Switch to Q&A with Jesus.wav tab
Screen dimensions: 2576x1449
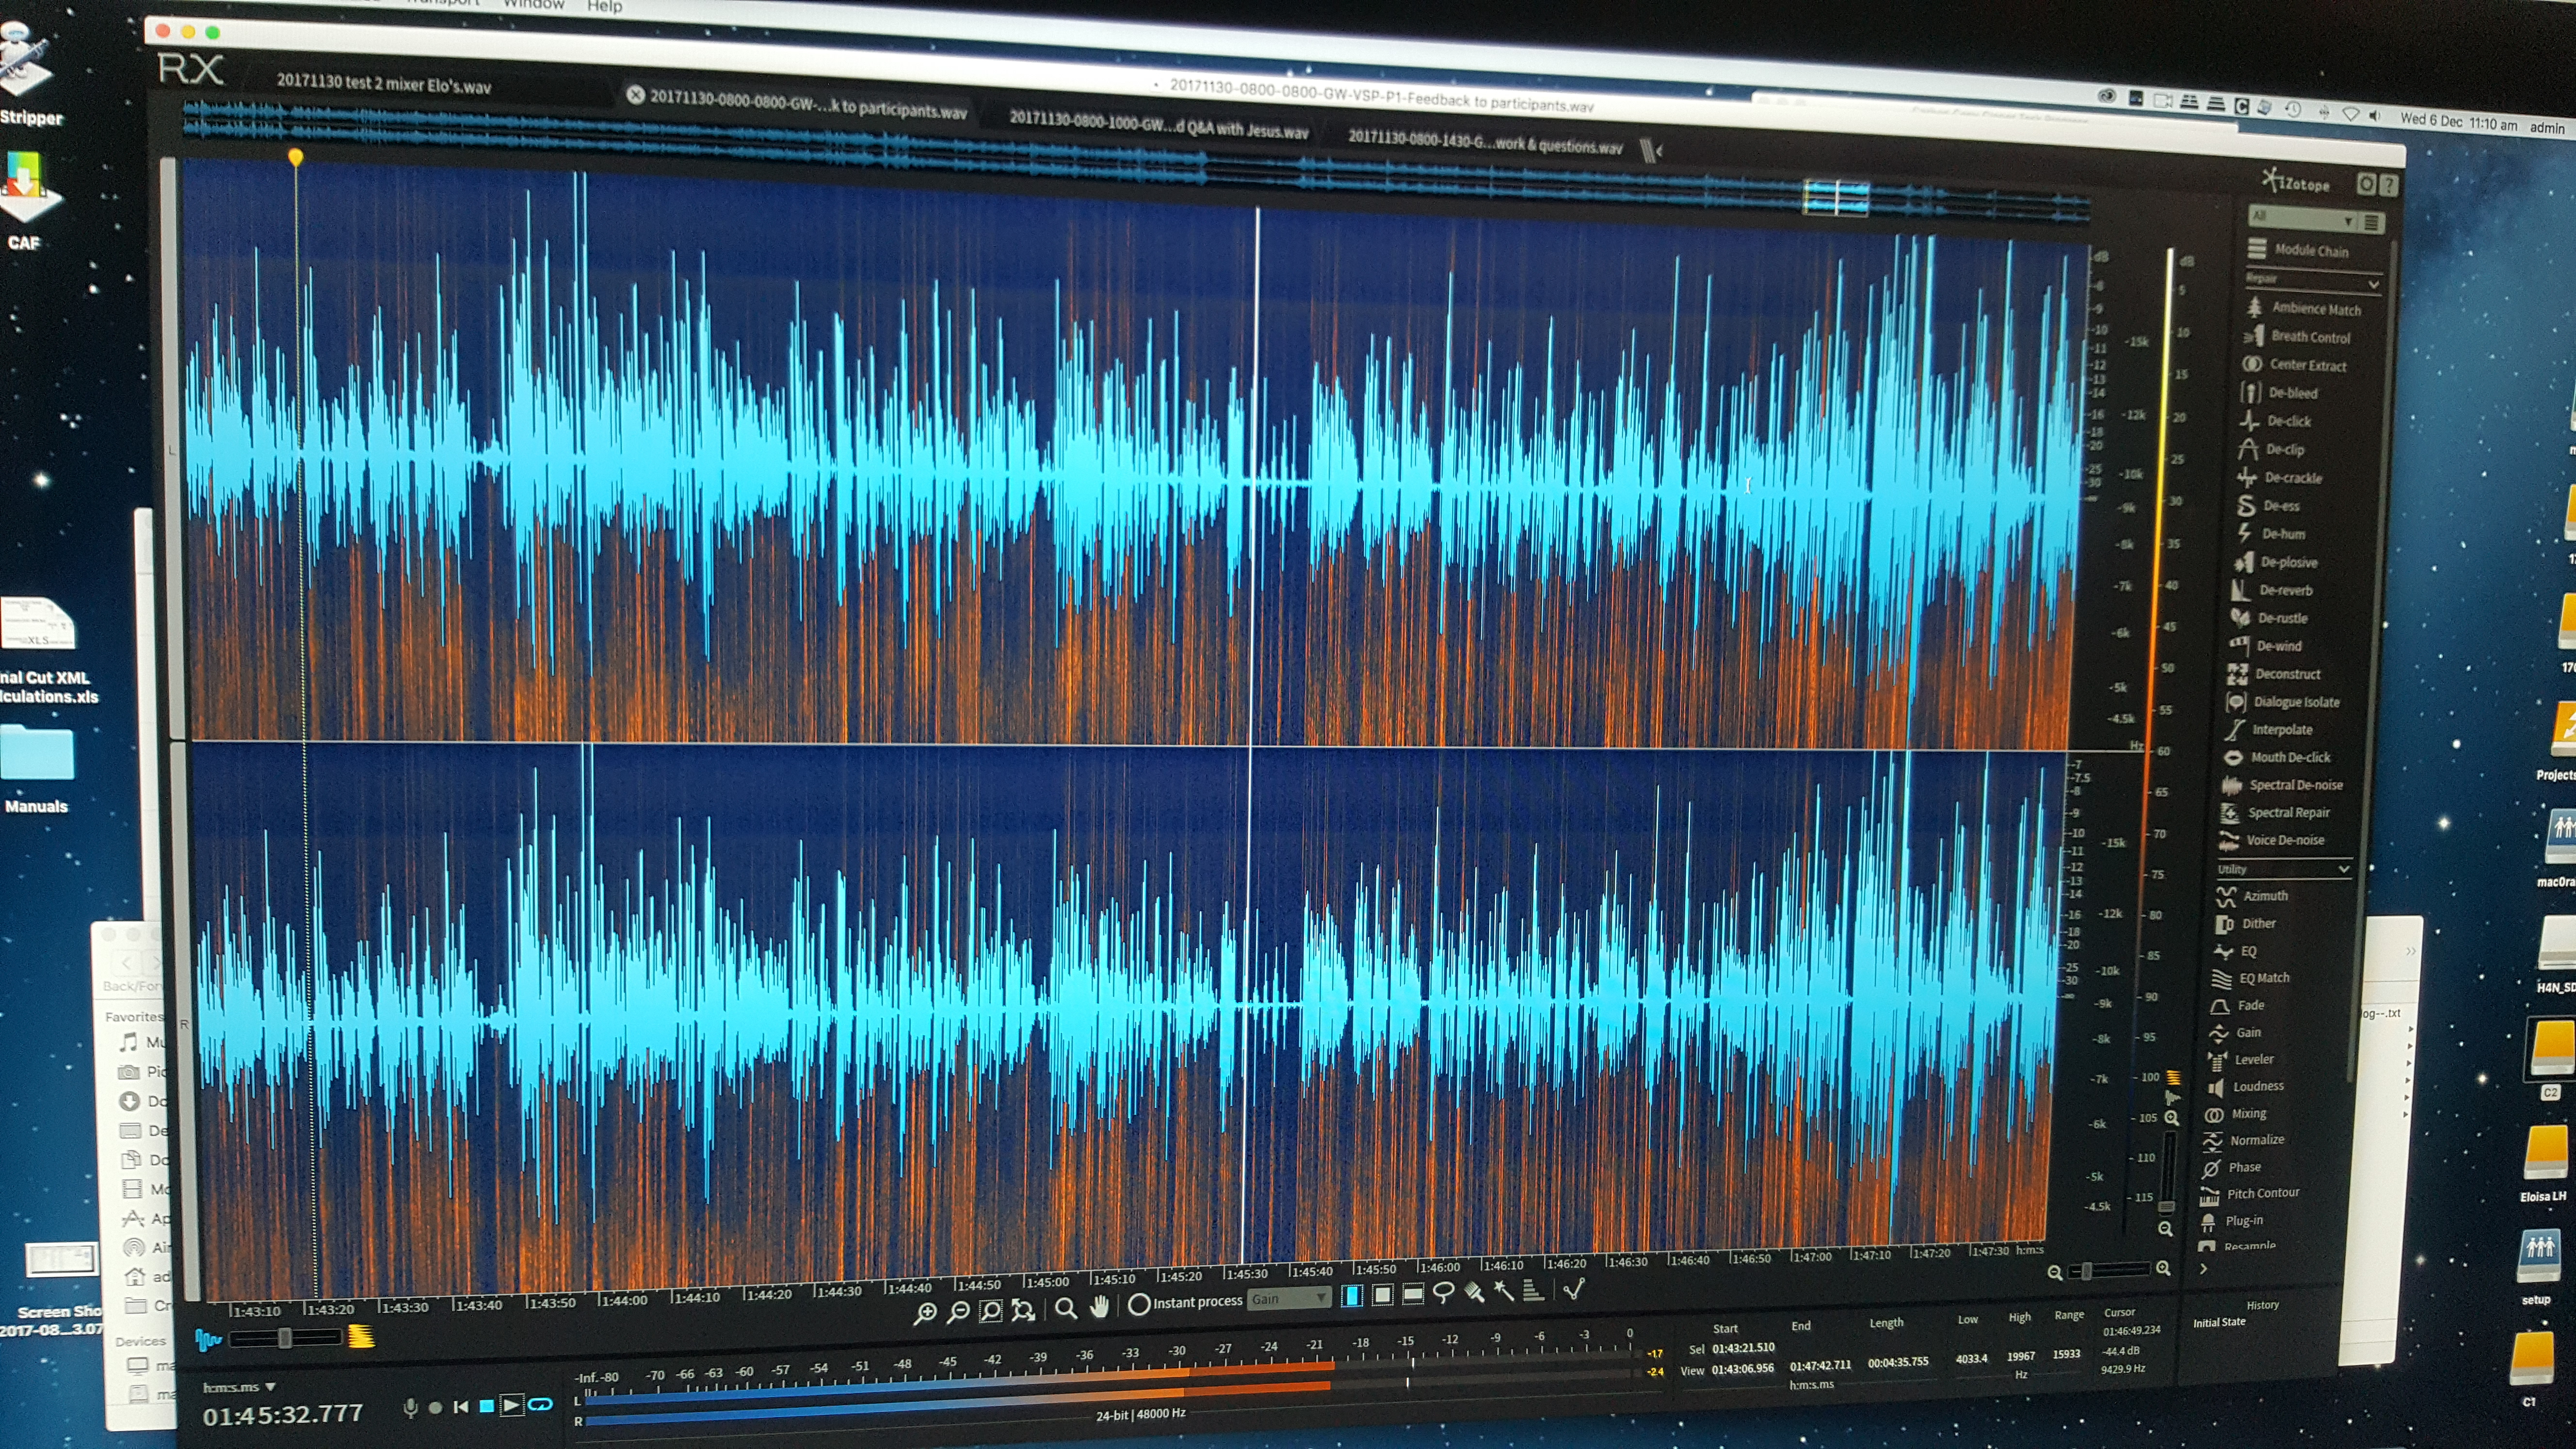click(1157, 124)
